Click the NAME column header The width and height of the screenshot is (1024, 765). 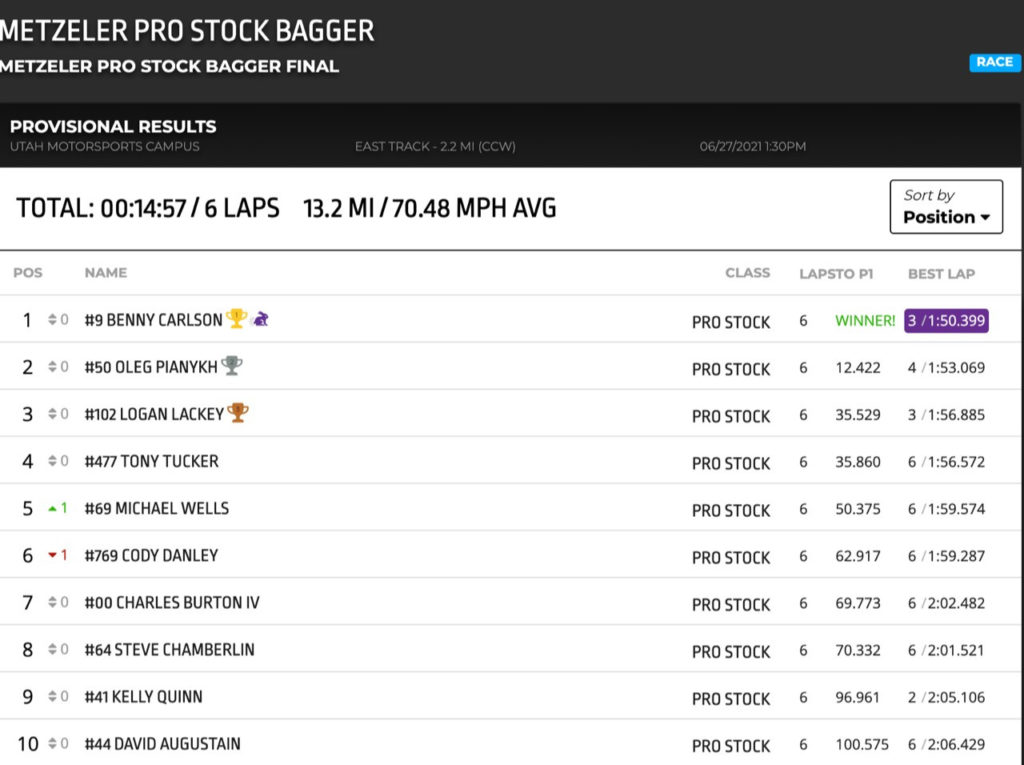105,273
